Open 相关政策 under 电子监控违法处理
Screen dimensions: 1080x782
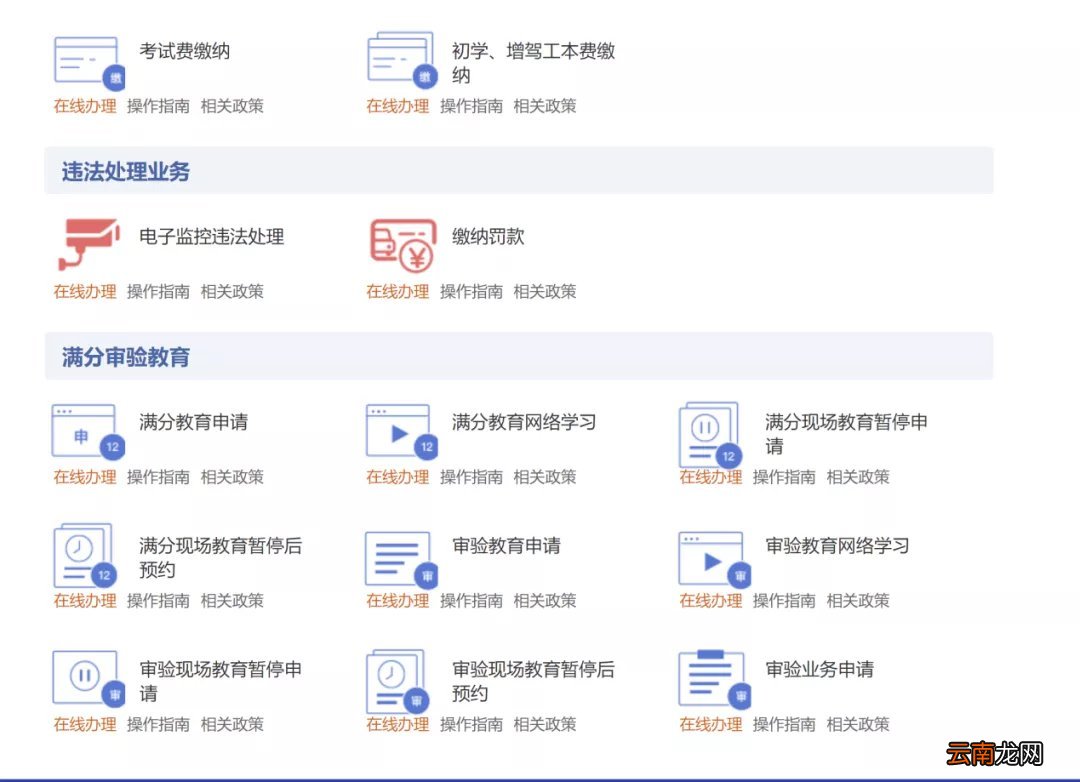232,291
